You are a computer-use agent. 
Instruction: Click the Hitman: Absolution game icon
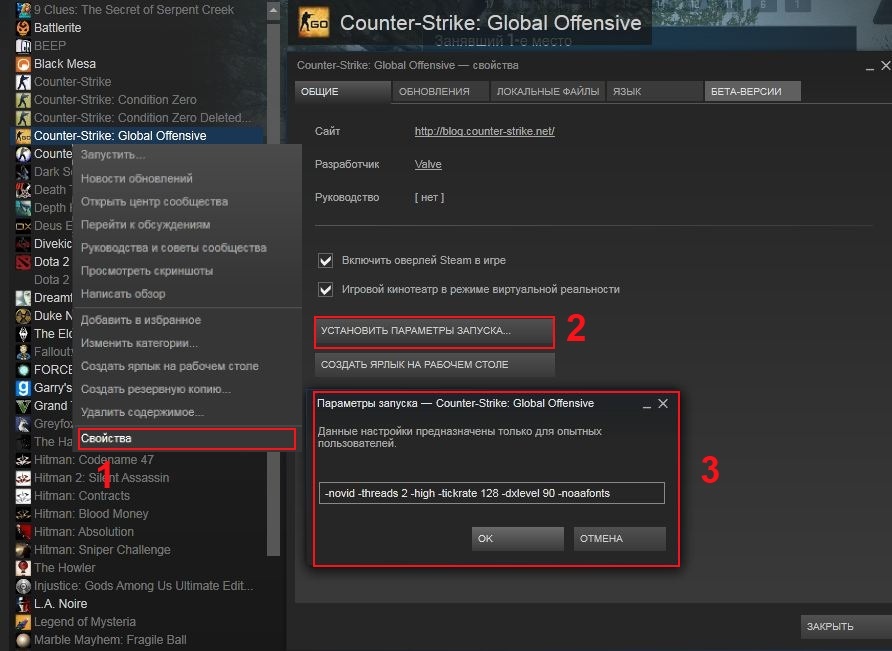click(23, 531)
